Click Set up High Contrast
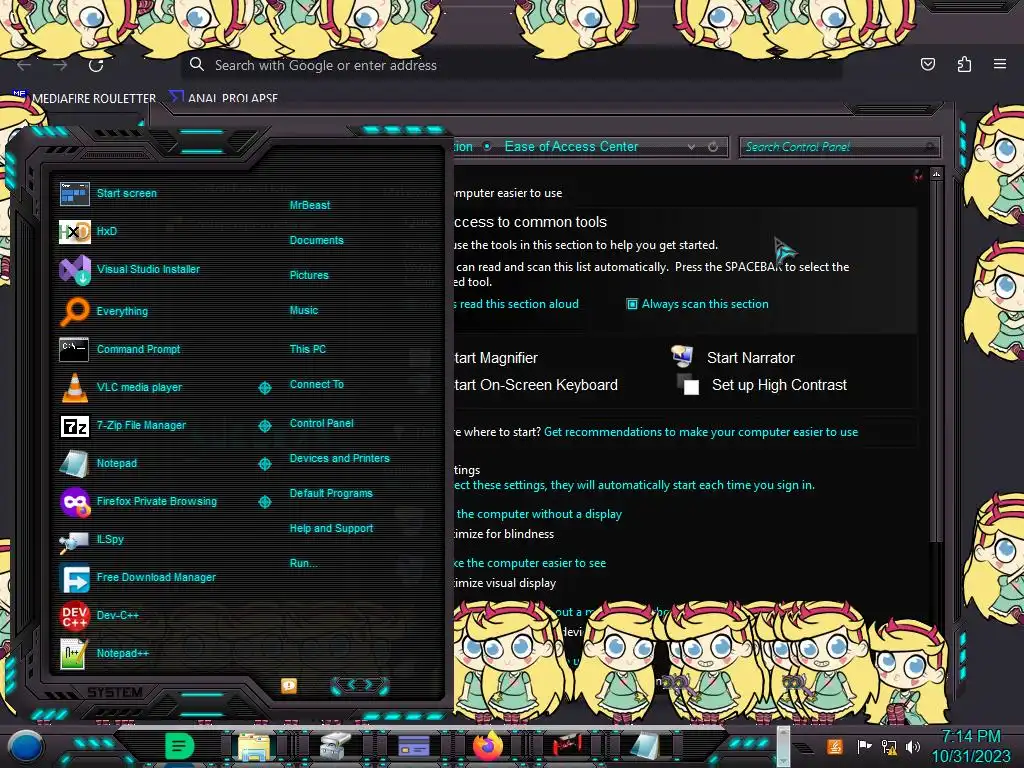The image size is (1024, 768). [779, 385]
